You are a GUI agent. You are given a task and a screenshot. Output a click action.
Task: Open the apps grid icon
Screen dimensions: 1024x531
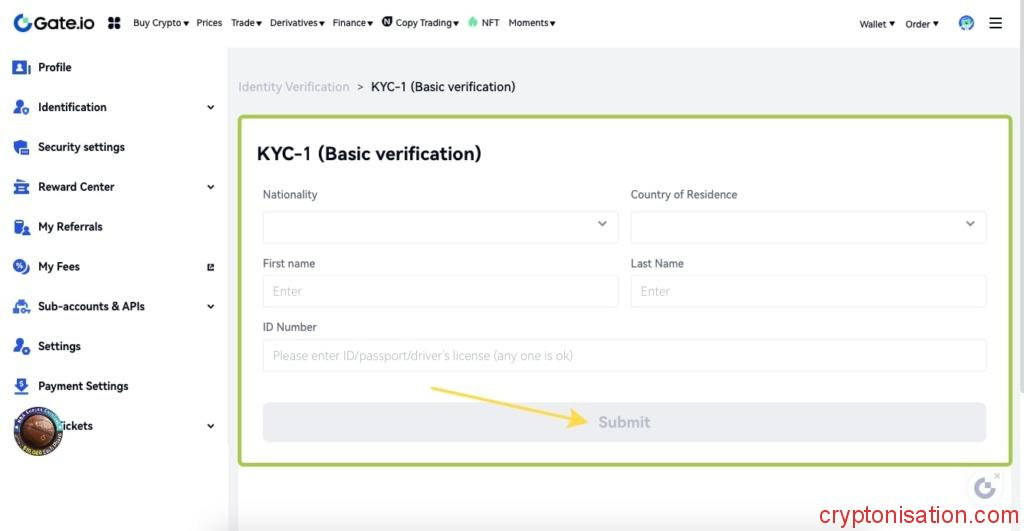coord(114,23)
